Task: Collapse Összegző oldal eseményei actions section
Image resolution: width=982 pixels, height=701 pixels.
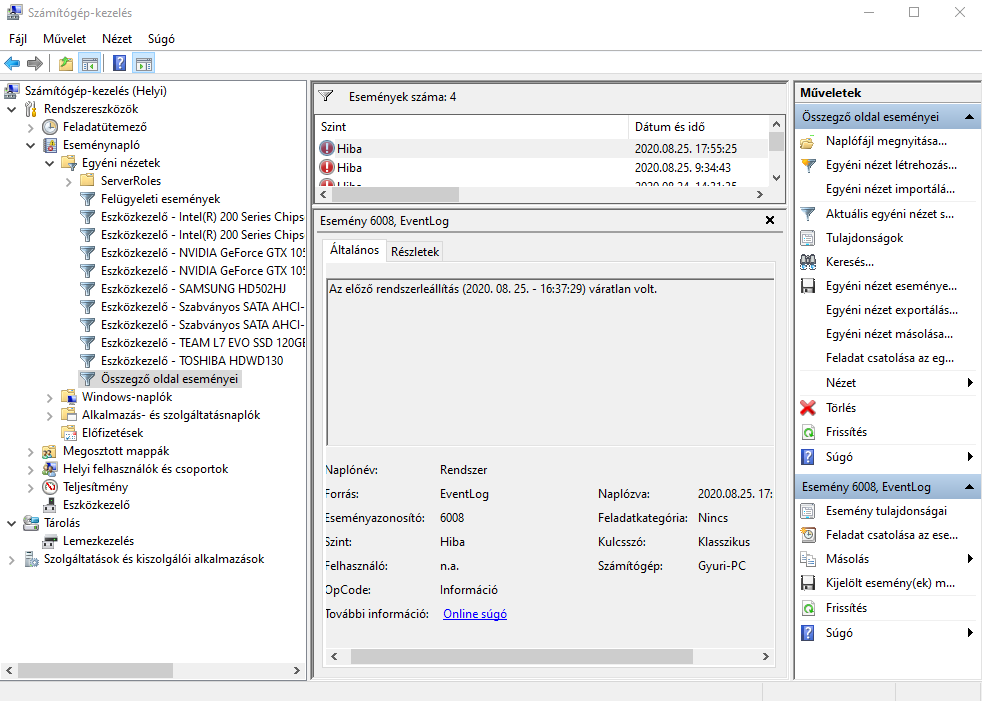Action: (x=969, y=117)
